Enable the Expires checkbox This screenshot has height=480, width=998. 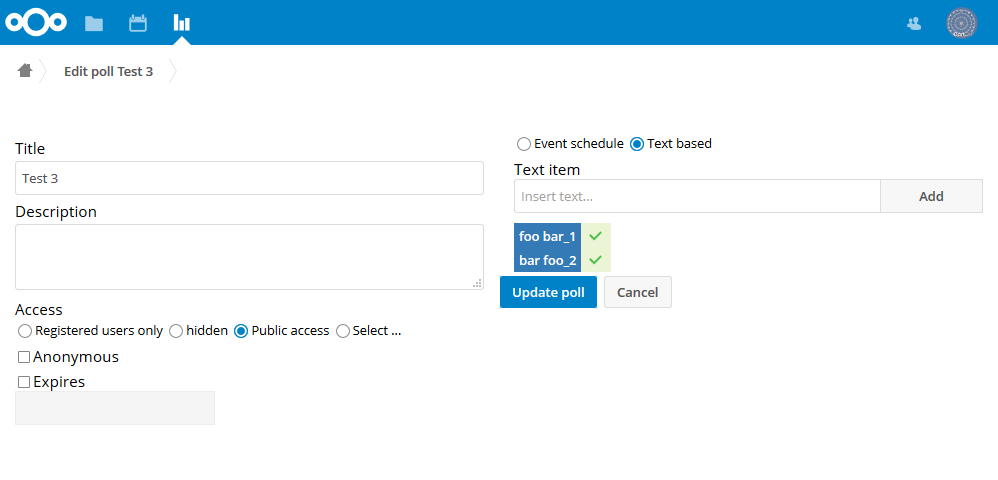pos(24,382)
